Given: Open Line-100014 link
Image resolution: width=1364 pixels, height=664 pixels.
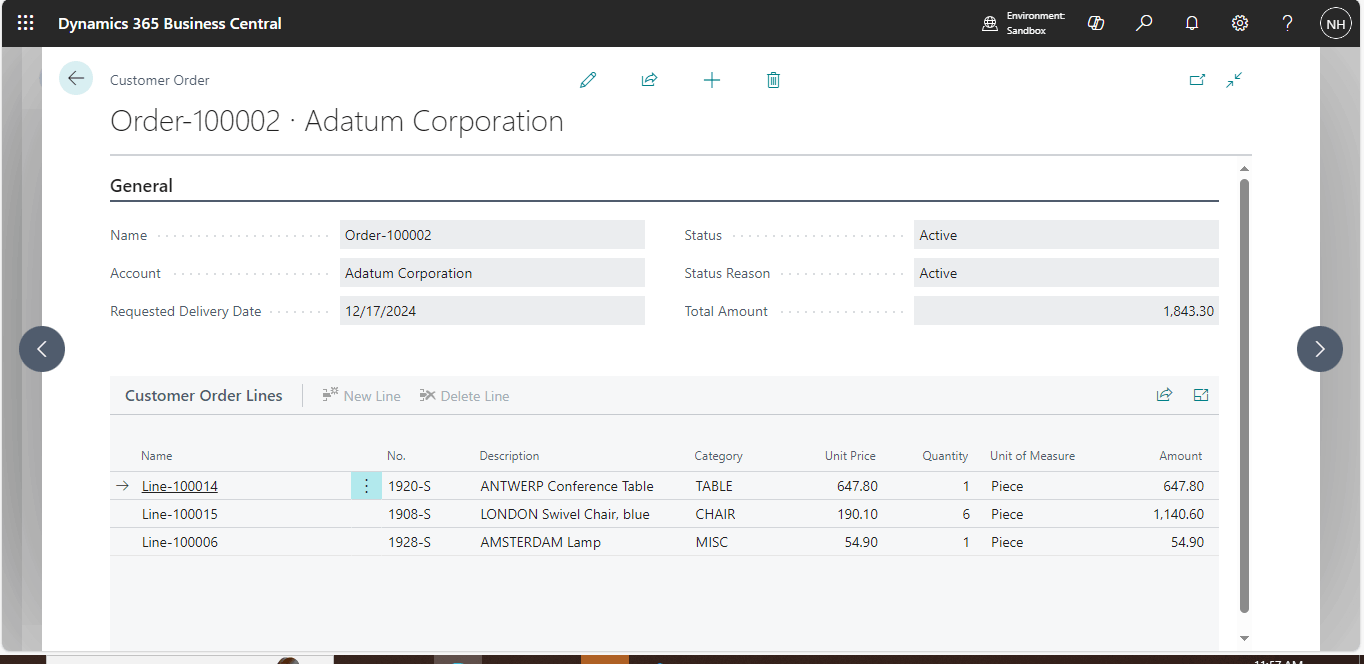Looking at the screenshot, I should tap(180, 487).
